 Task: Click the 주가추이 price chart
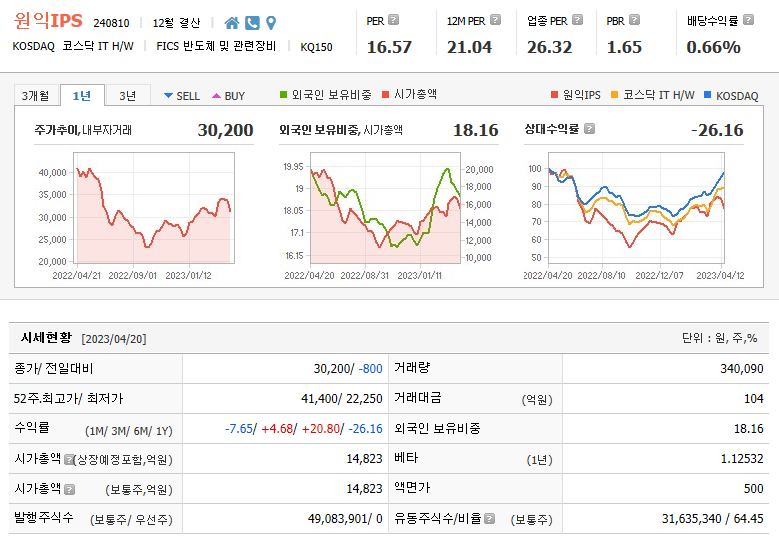[x=154, y=208]
